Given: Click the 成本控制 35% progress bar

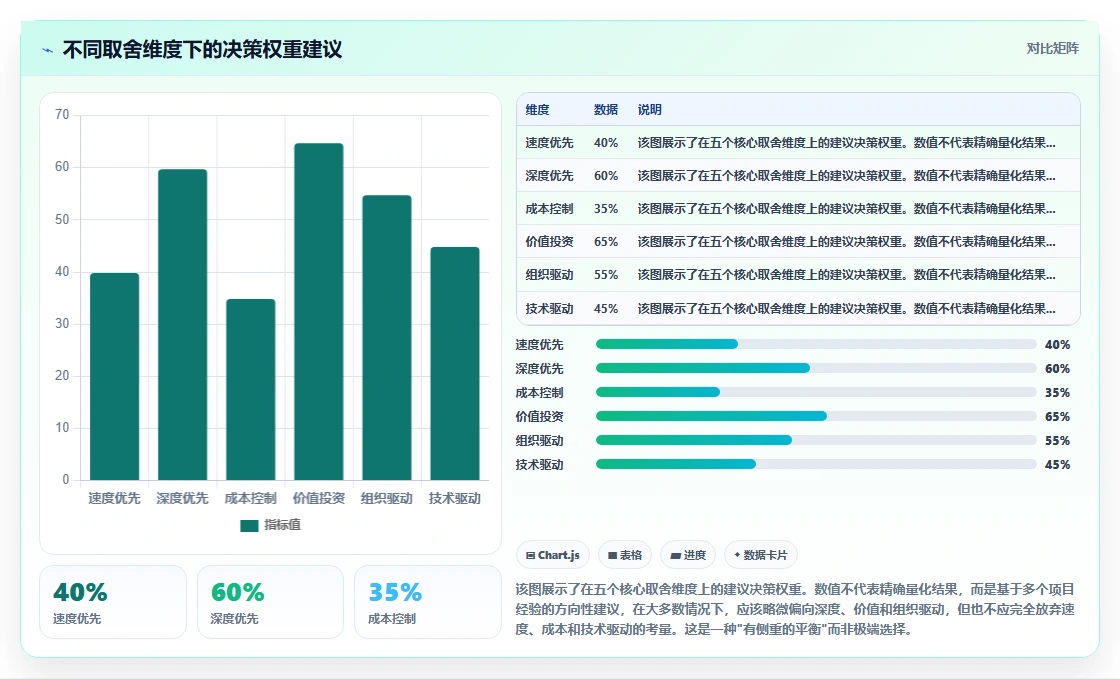Looking at the screenshot, I should (816, 392).
